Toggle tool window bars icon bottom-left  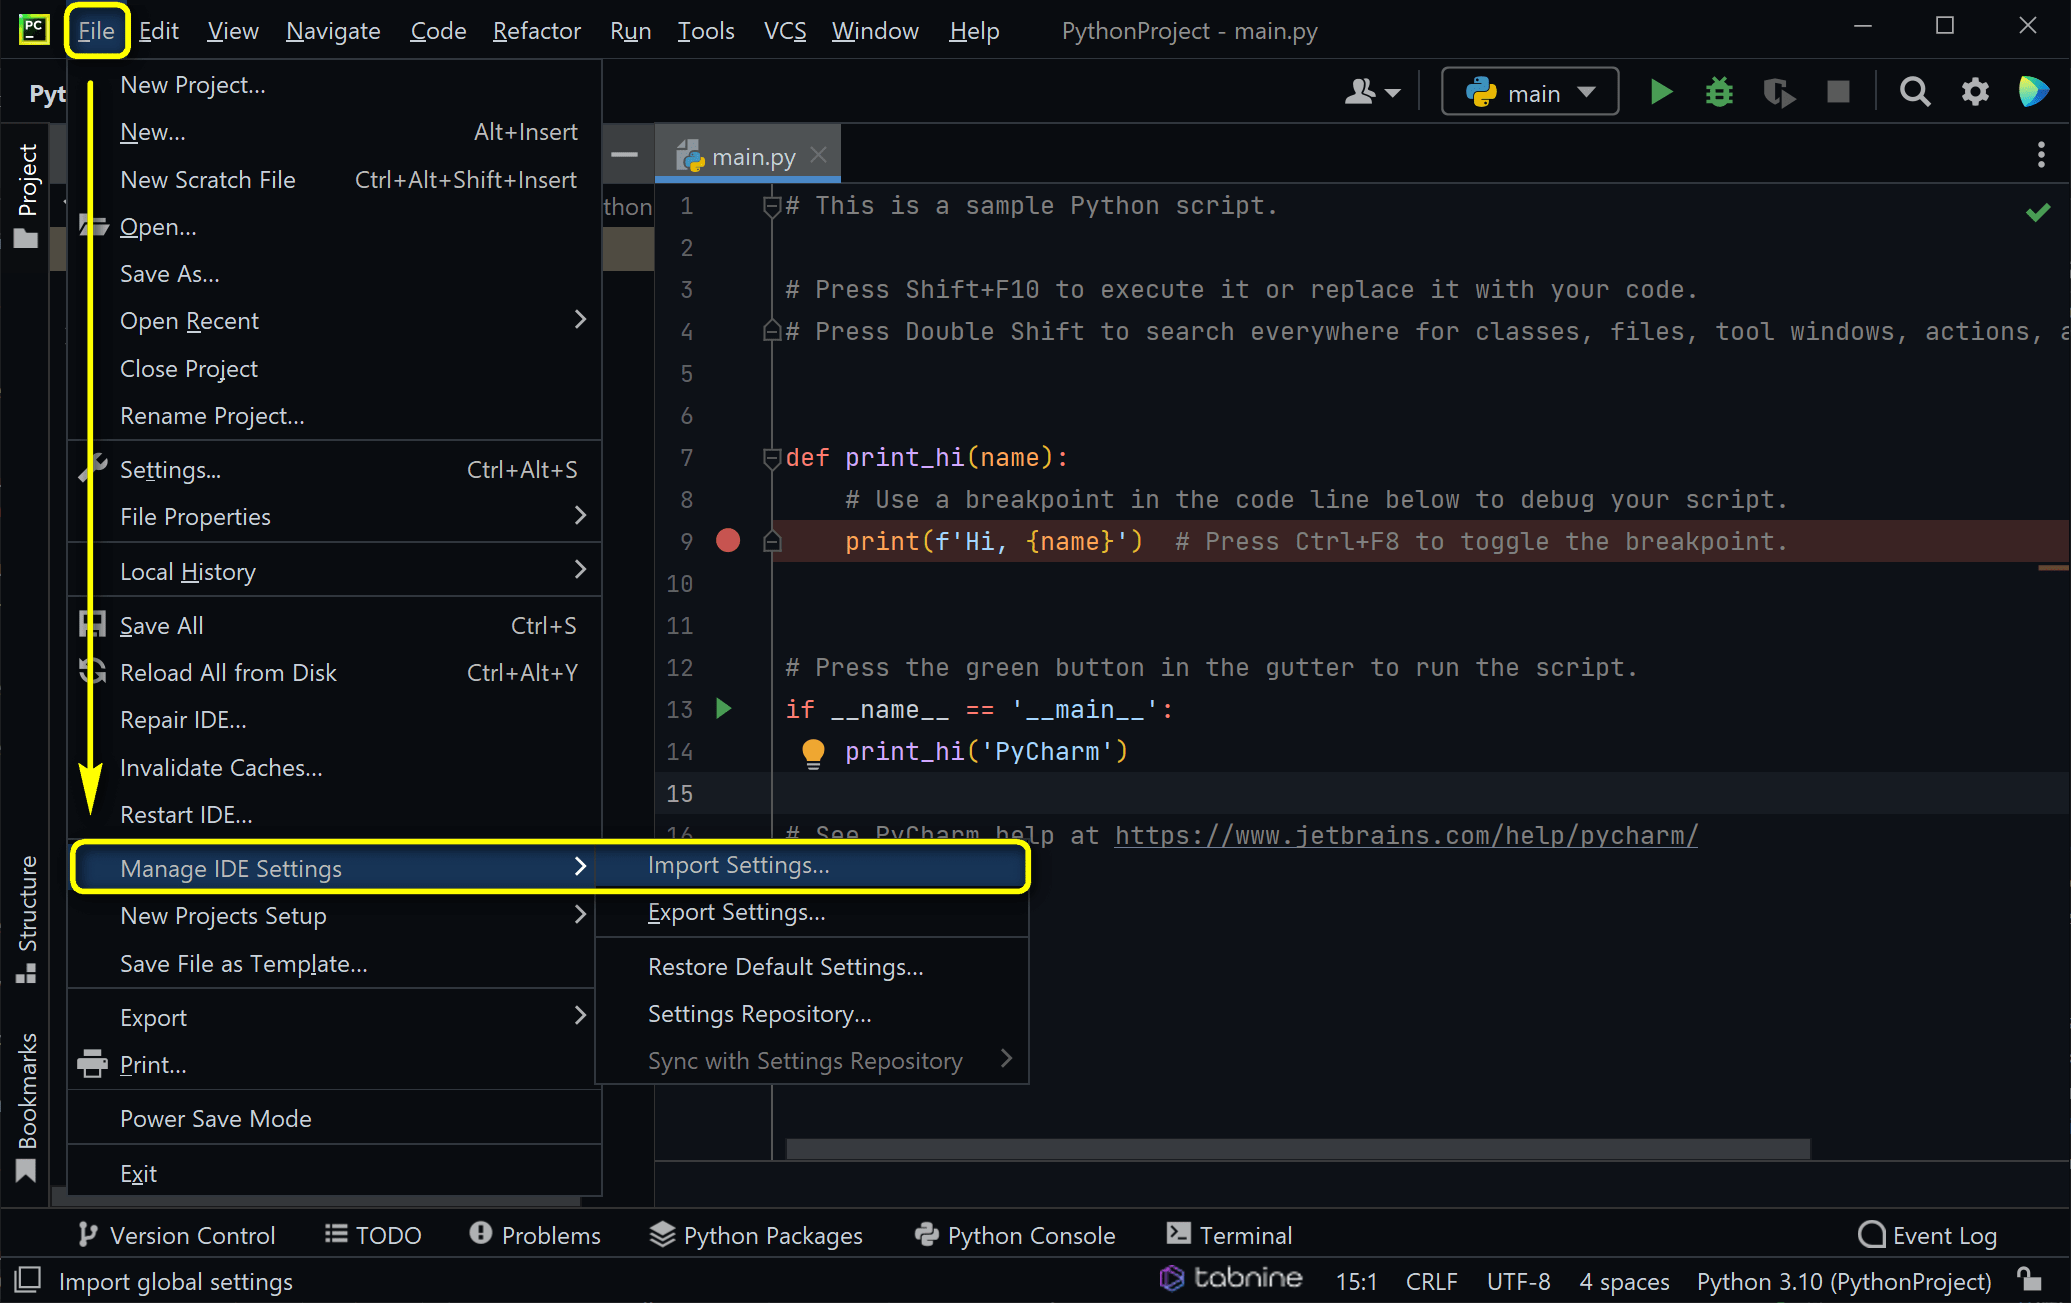27,1280
